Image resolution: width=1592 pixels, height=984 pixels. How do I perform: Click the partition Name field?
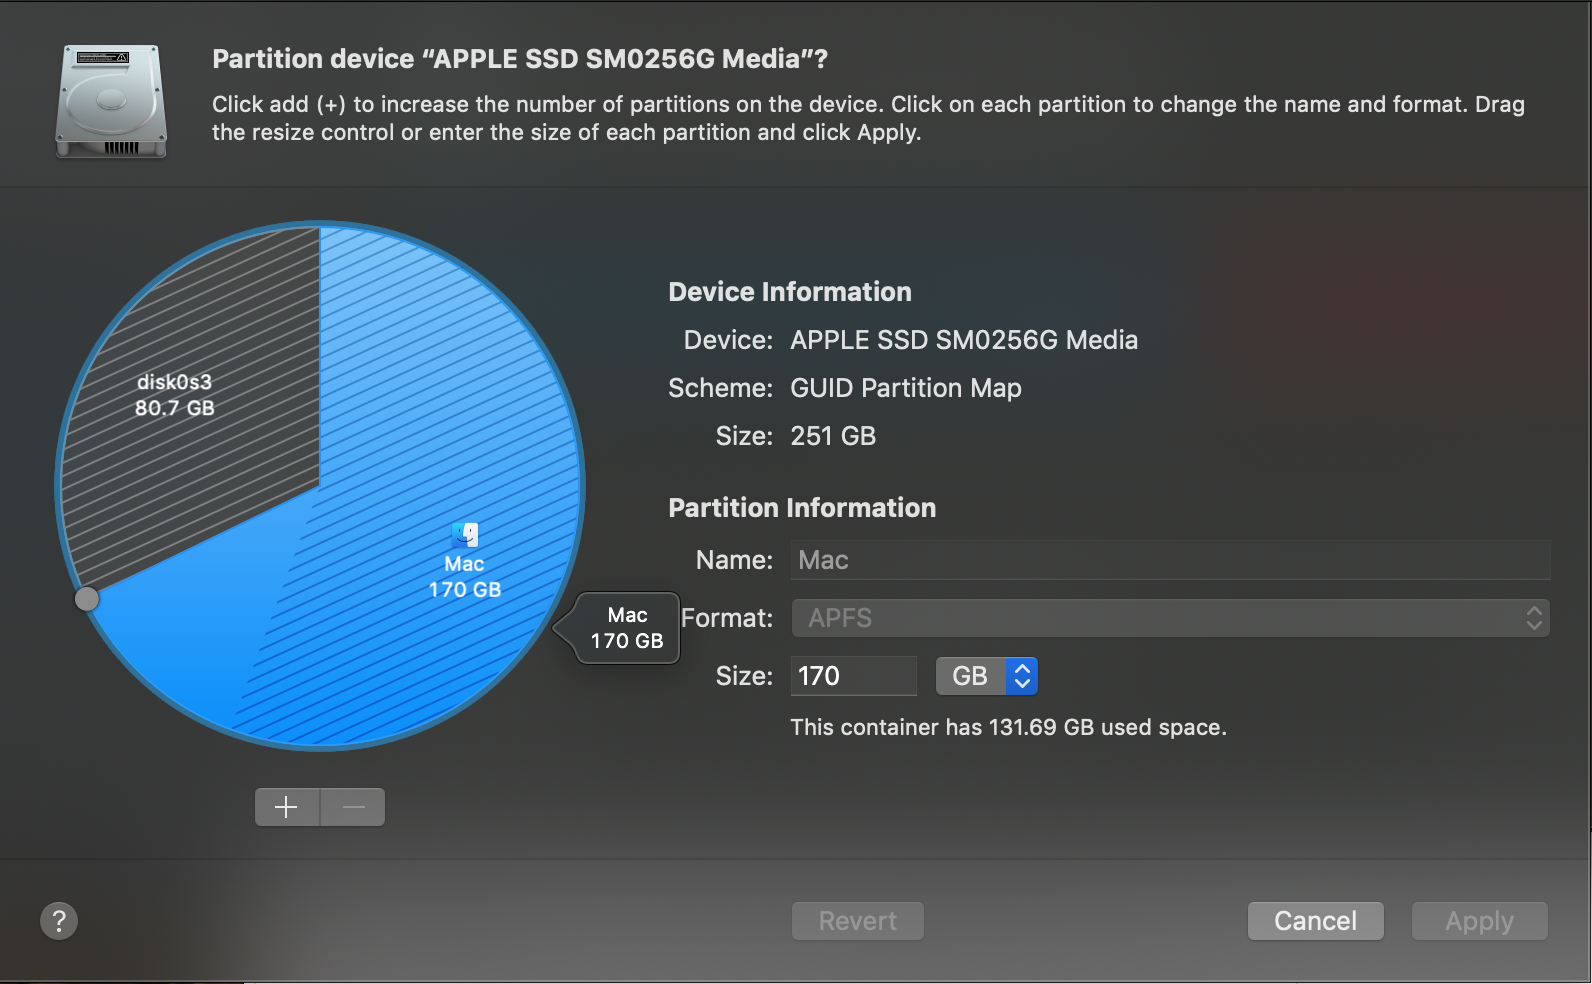tap(1171, 560)
